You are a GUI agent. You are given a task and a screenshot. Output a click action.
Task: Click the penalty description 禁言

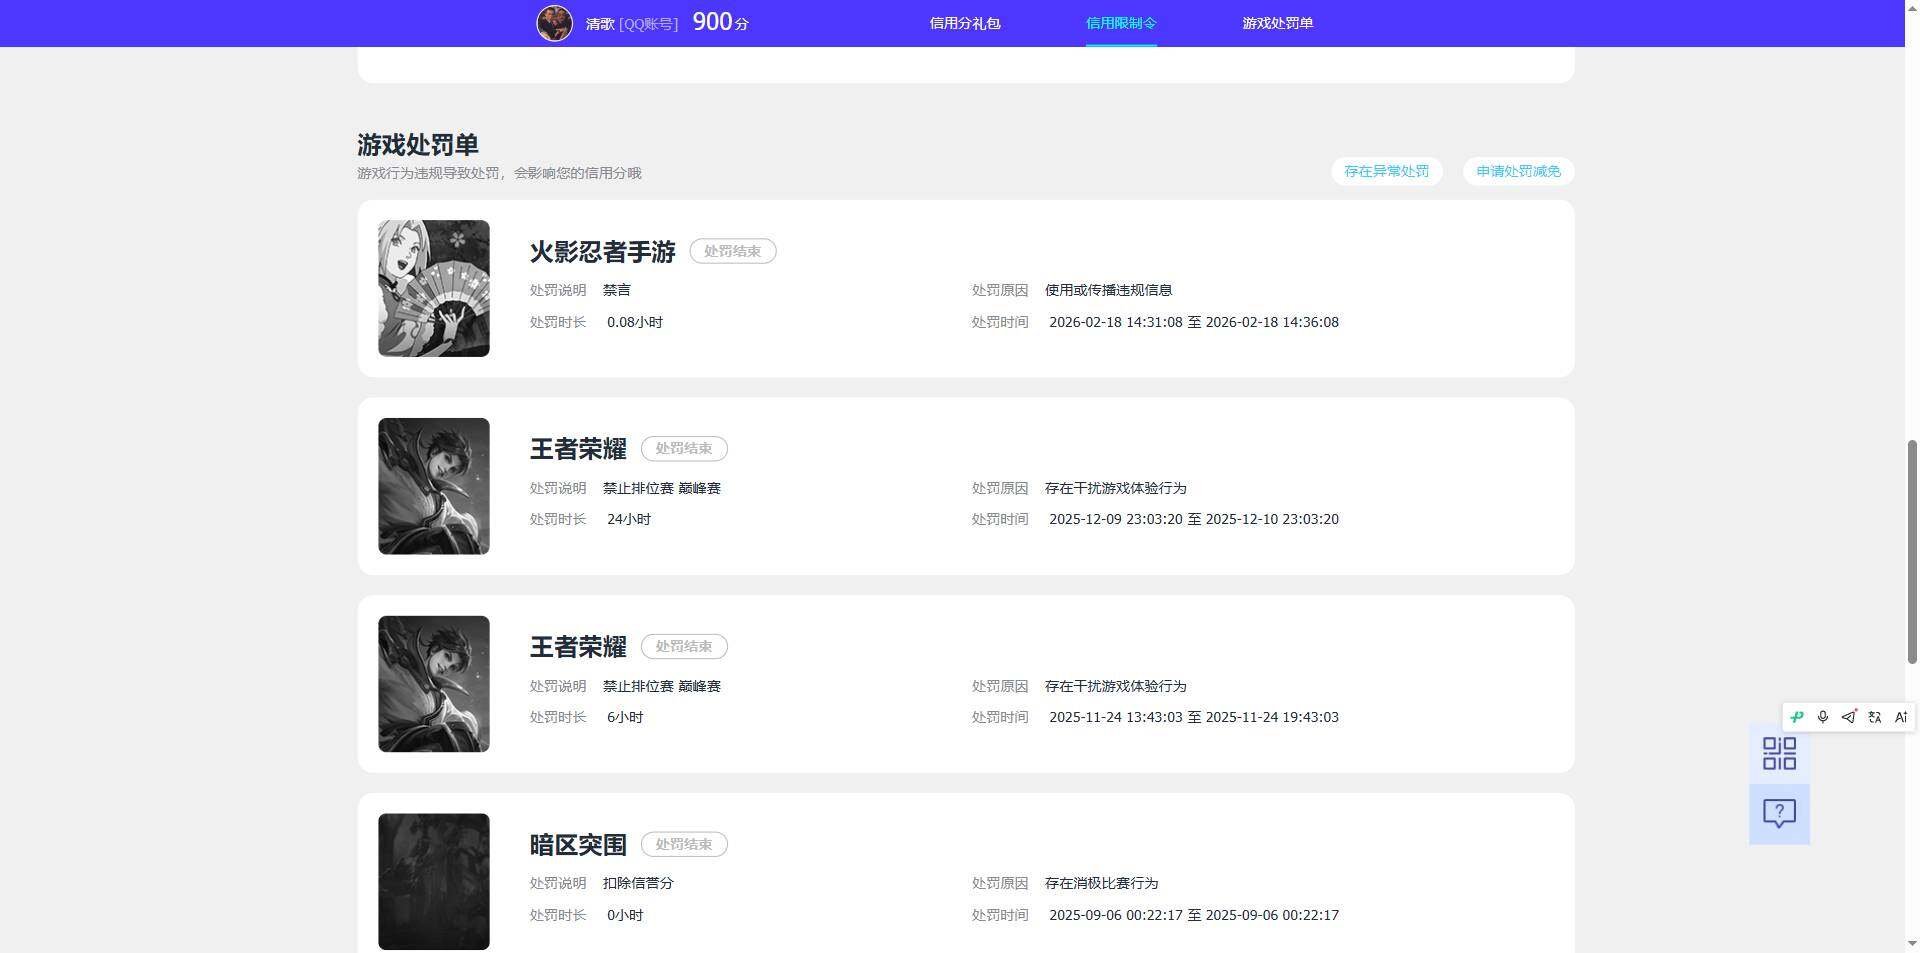coord(616,290)
